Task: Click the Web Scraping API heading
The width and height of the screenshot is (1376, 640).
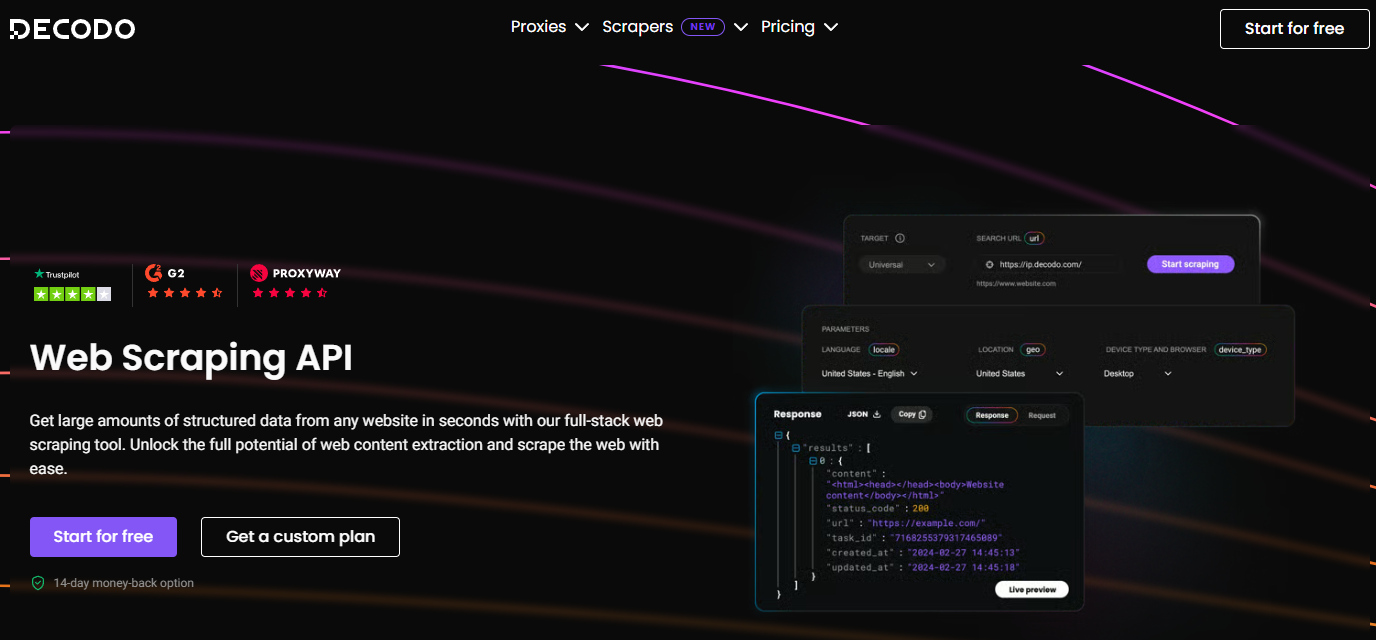Action: pyautogui.click(x=191, y=357)
